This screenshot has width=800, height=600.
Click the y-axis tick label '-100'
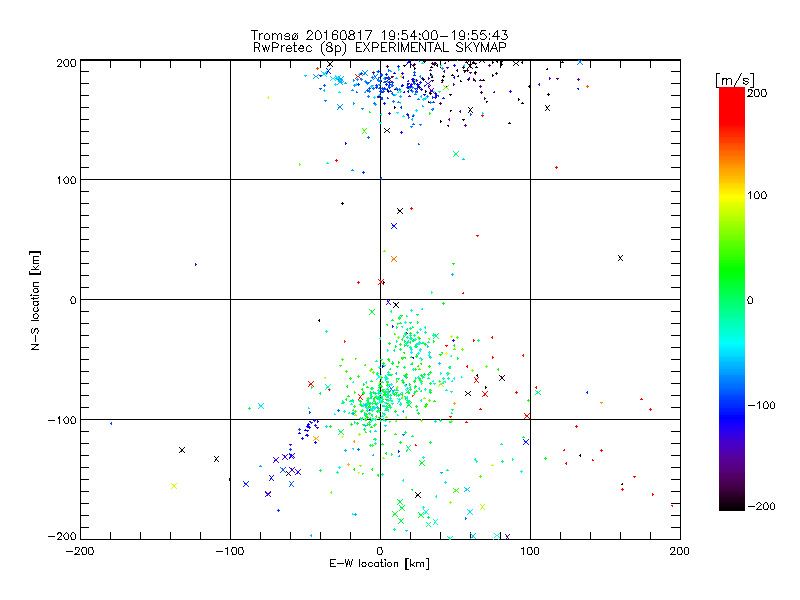[62, 420]
